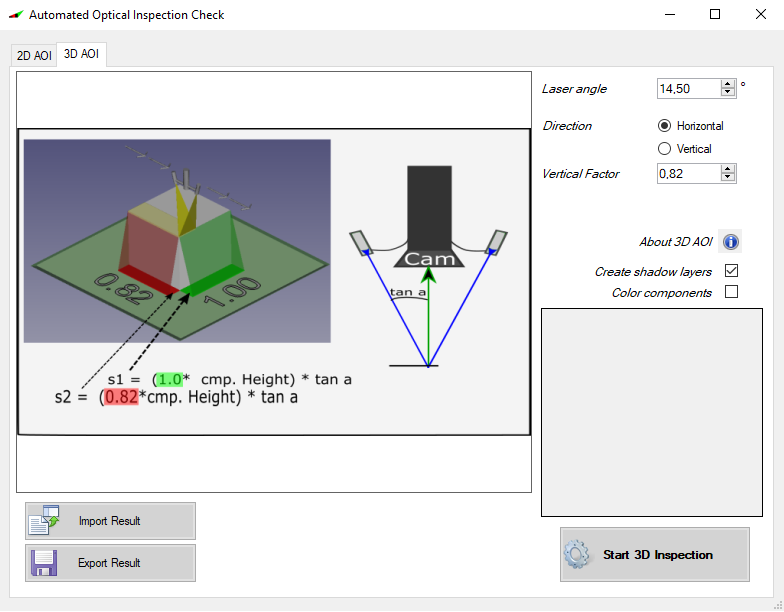Viewport: 784px width, 612px height.
Task: Click the Vertical Factor label
Action: (580, 174)
